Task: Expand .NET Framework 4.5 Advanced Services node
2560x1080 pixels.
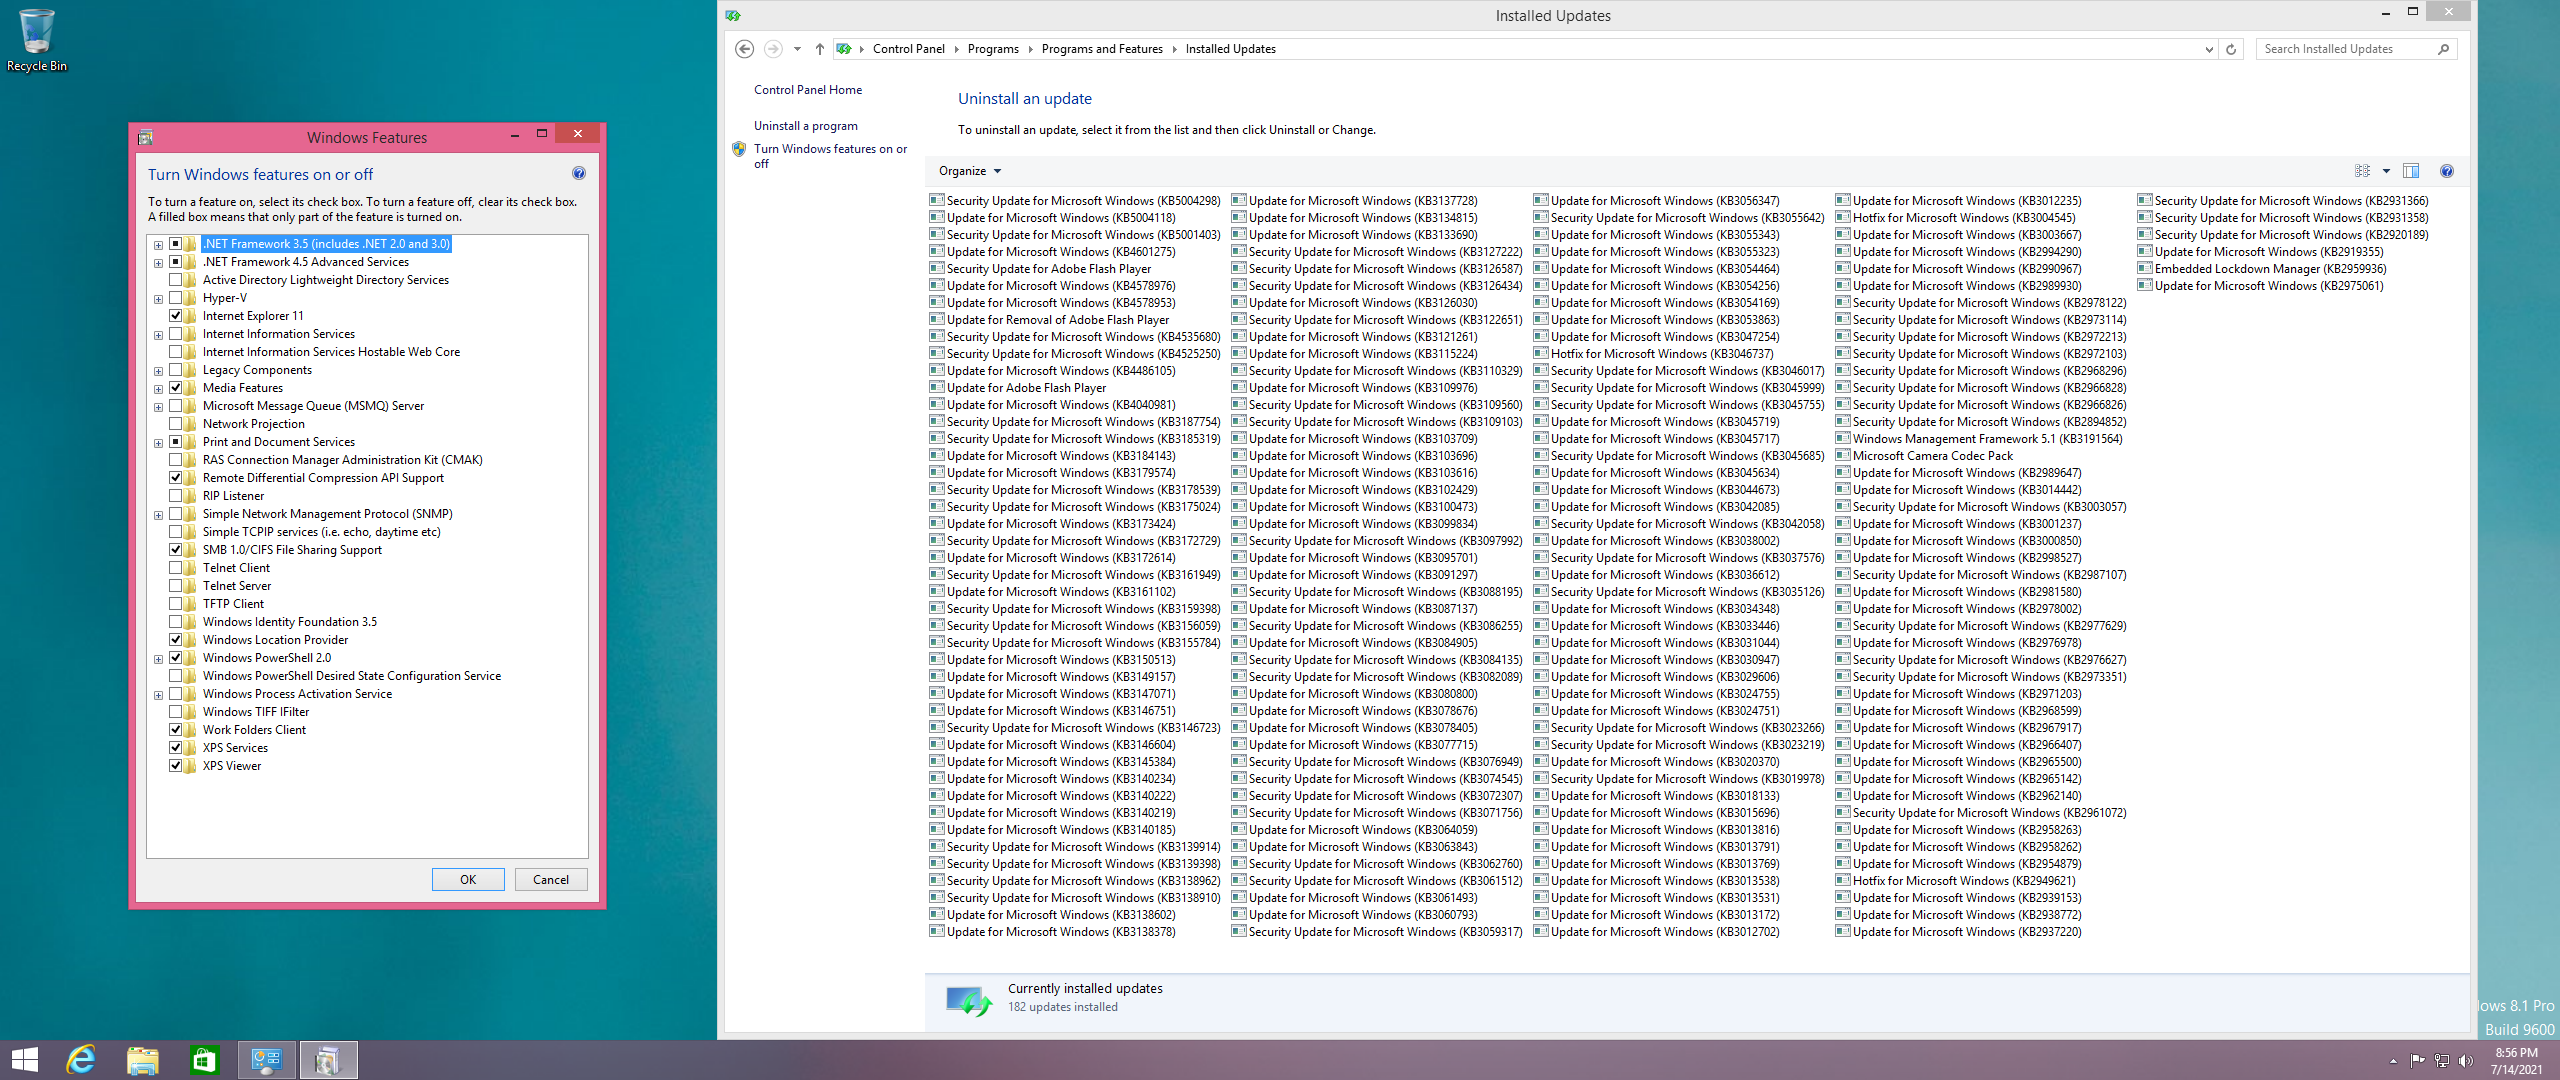Action: tap(158, 263)
